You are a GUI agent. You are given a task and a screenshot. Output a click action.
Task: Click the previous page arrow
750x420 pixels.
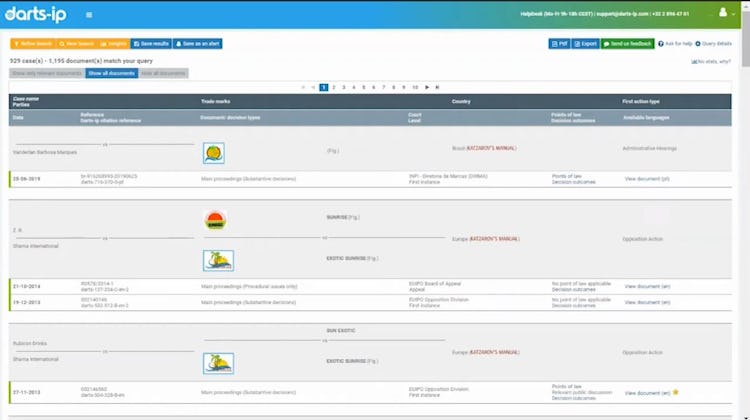click(313, 88)
